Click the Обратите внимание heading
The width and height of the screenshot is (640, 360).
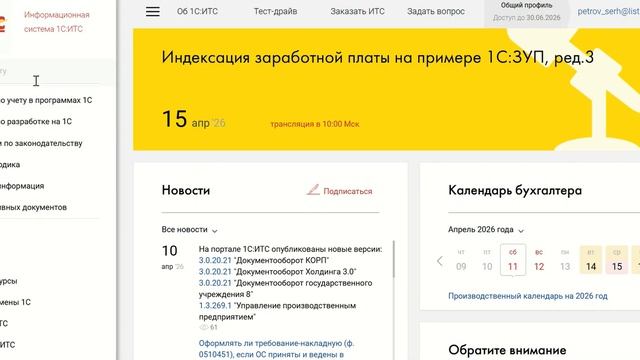click(x=507, y=350)
